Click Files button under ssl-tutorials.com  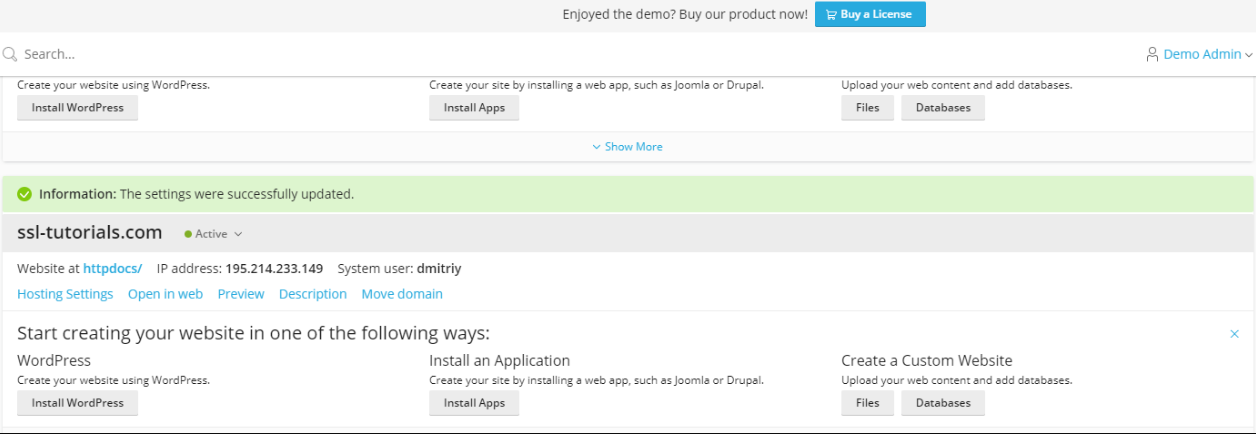coord(867,403)
